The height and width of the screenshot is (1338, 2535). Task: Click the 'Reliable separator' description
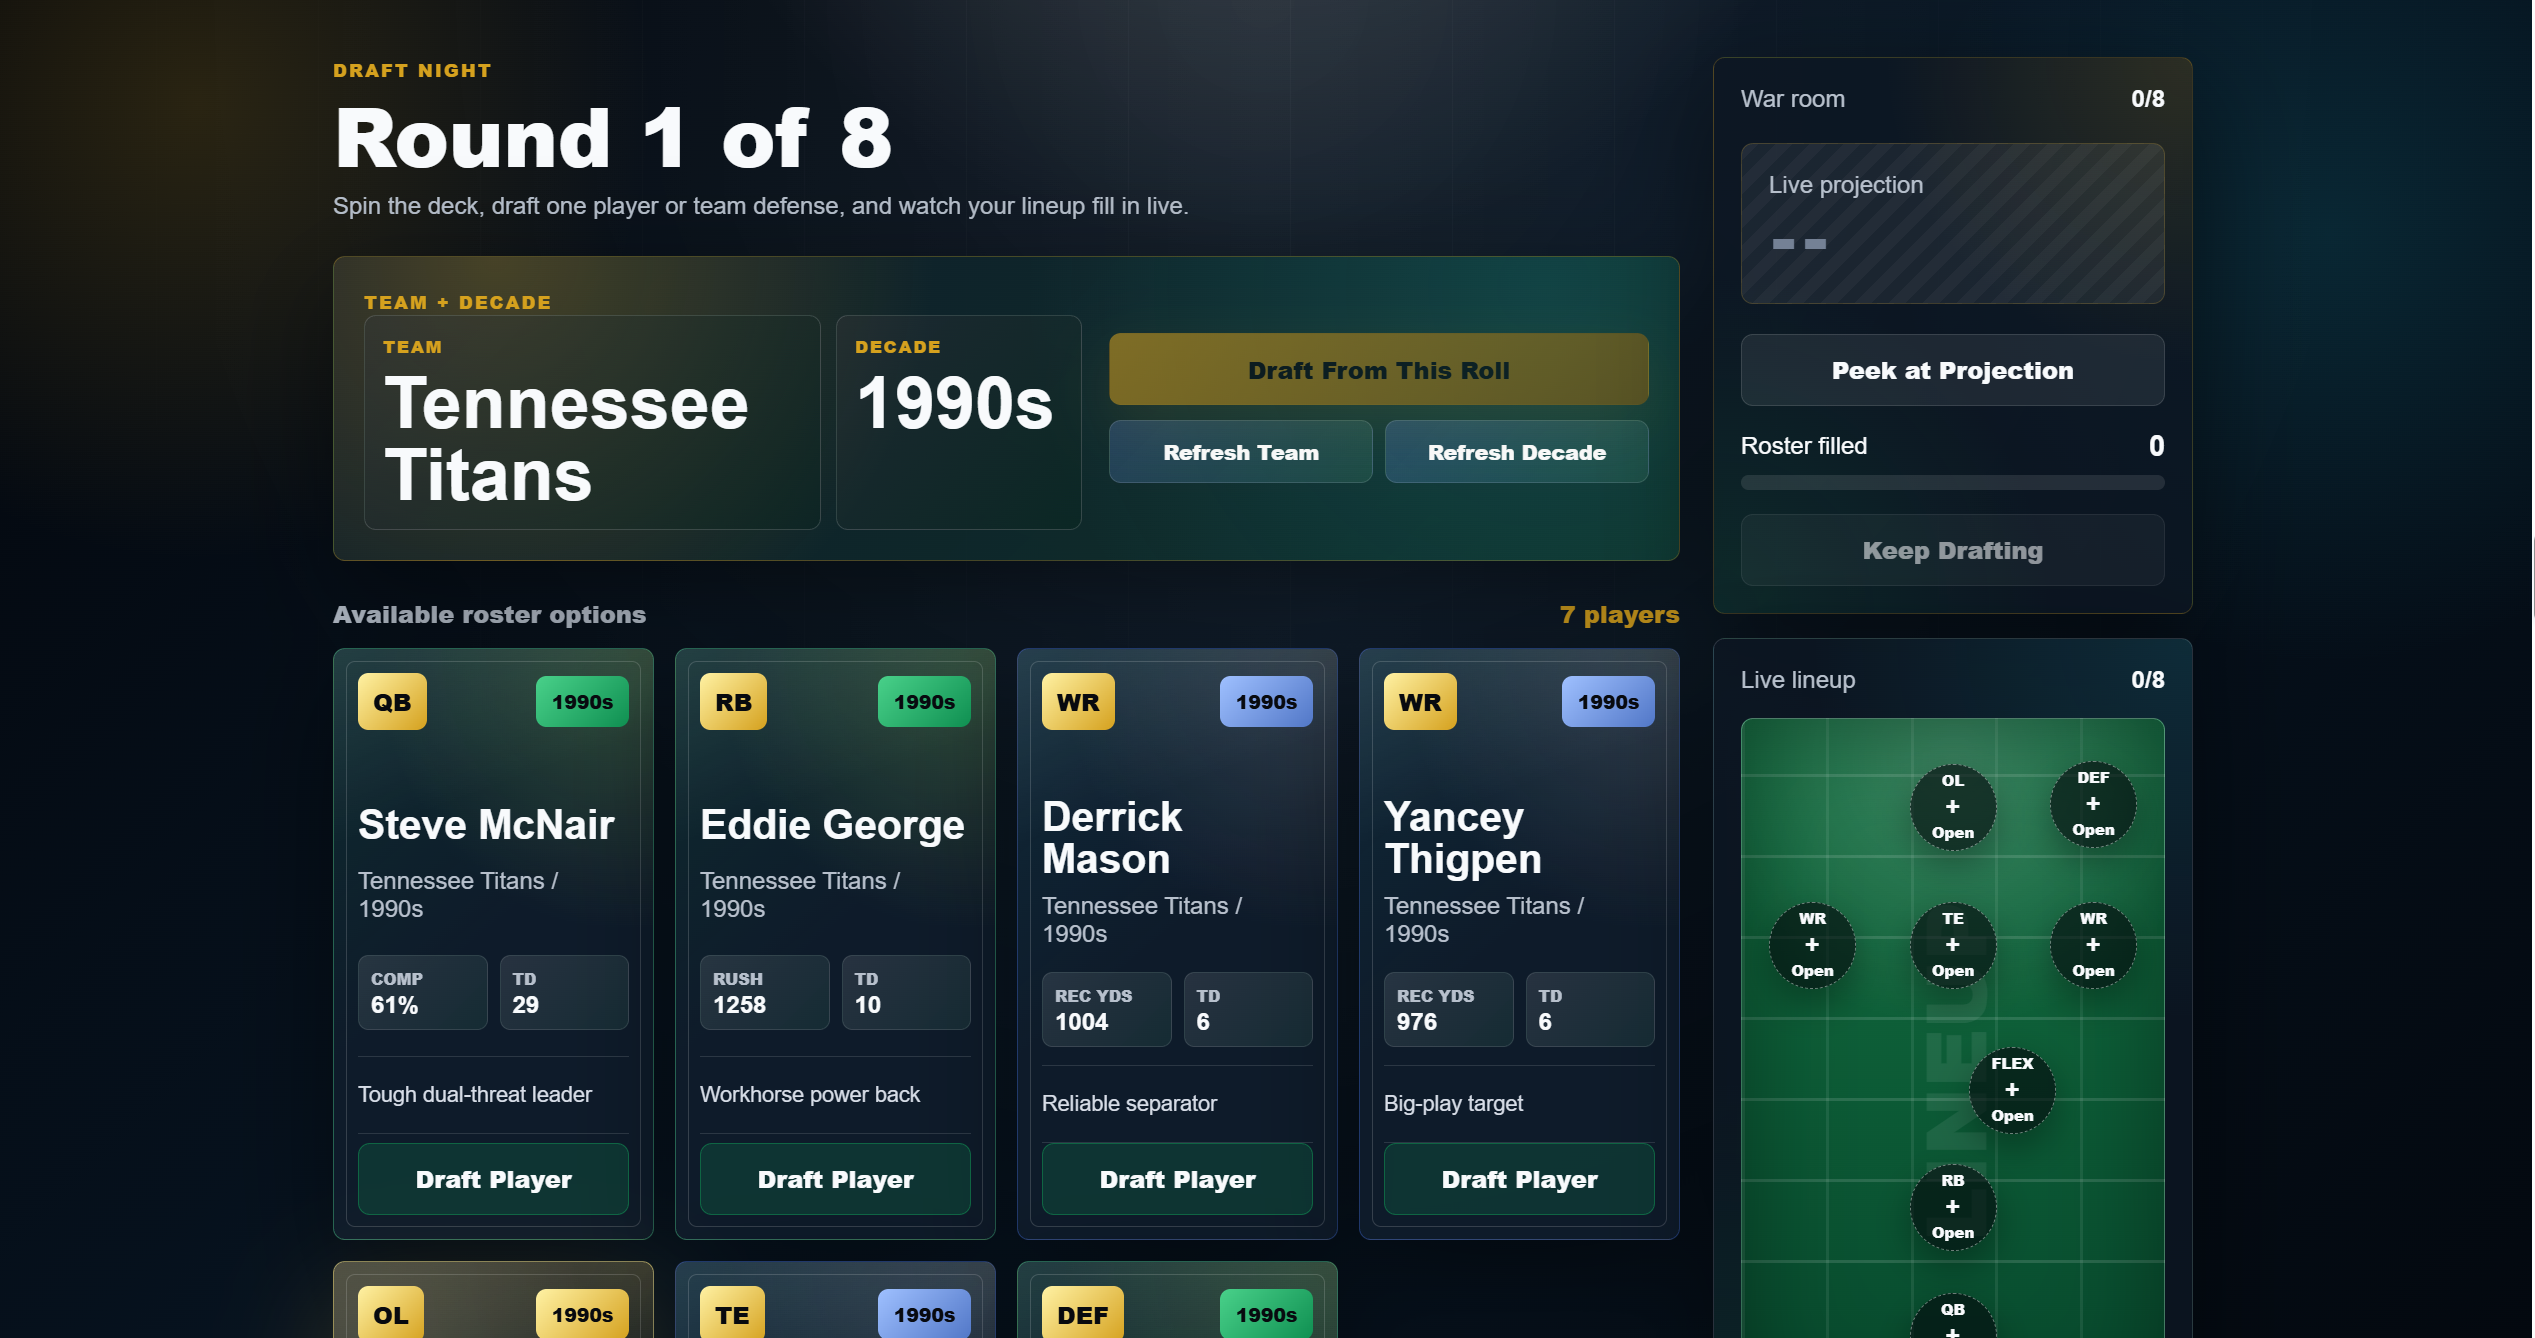point(1129,1103)
